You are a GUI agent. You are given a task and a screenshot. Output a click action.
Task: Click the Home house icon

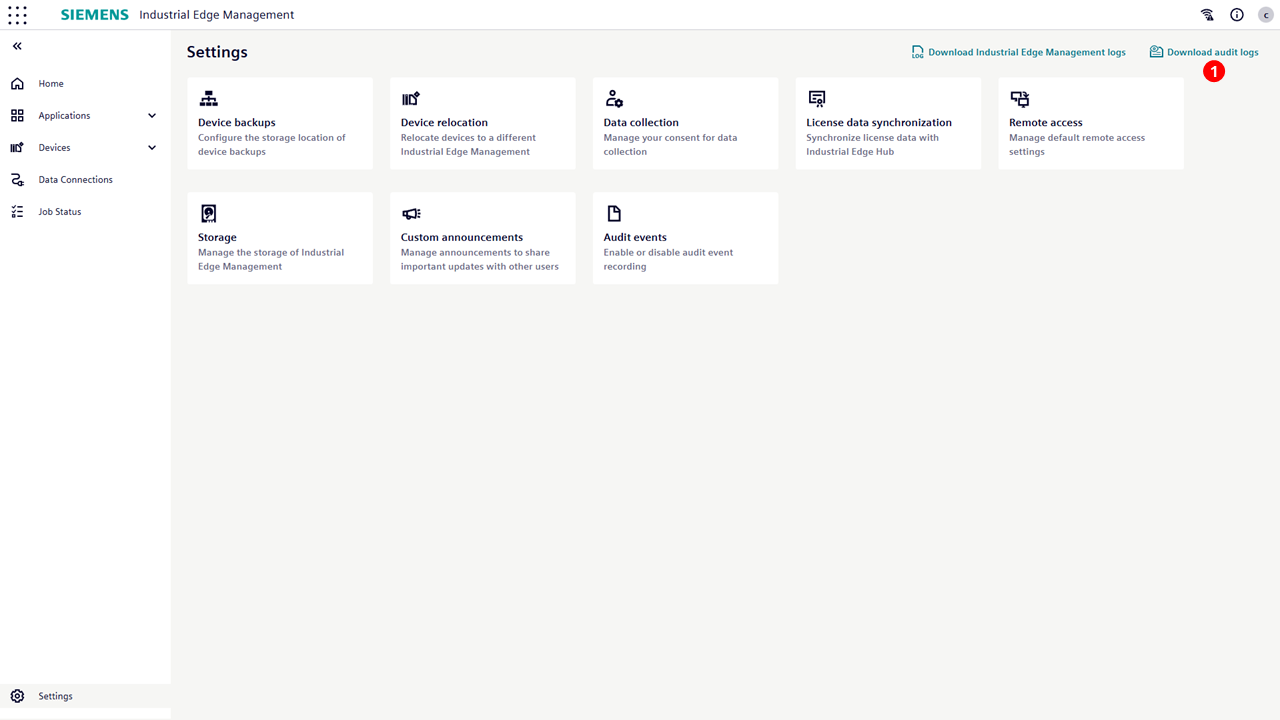17,84
